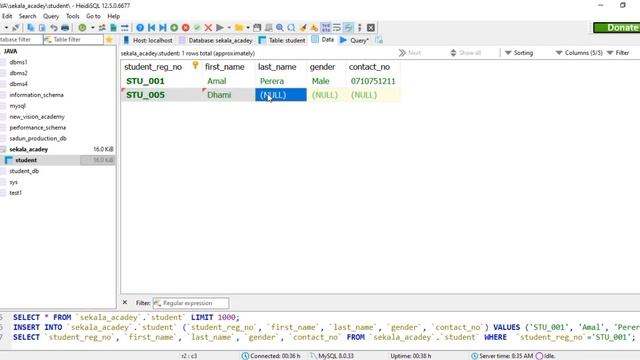Screen dimensions: 640x360
Task: Click the green Donate button
Action: tap(616, 27)
